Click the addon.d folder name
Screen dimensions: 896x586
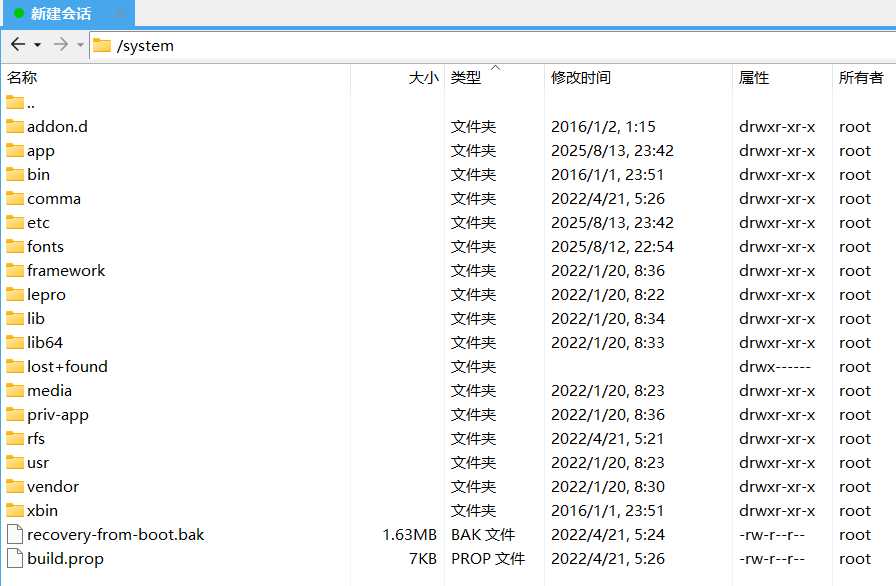[57, 126]
